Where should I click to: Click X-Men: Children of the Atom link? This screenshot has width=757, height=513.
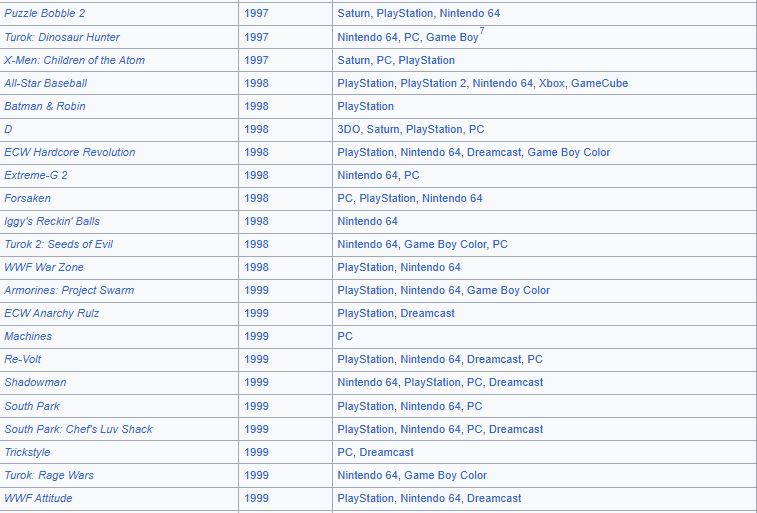74,60
